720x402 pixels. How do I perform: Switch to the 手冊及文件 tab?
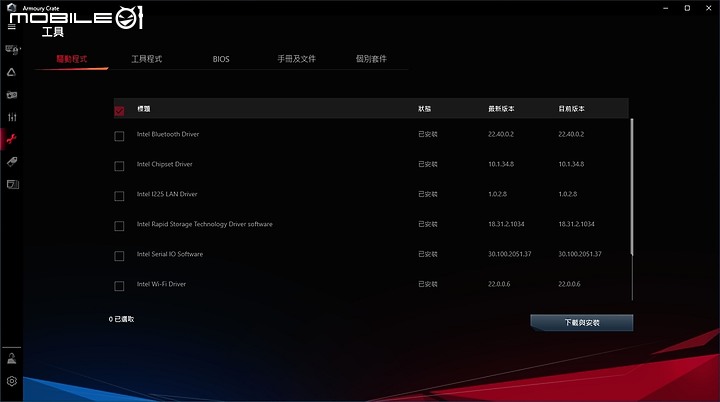pyautogui.click(x=296, y=59)
